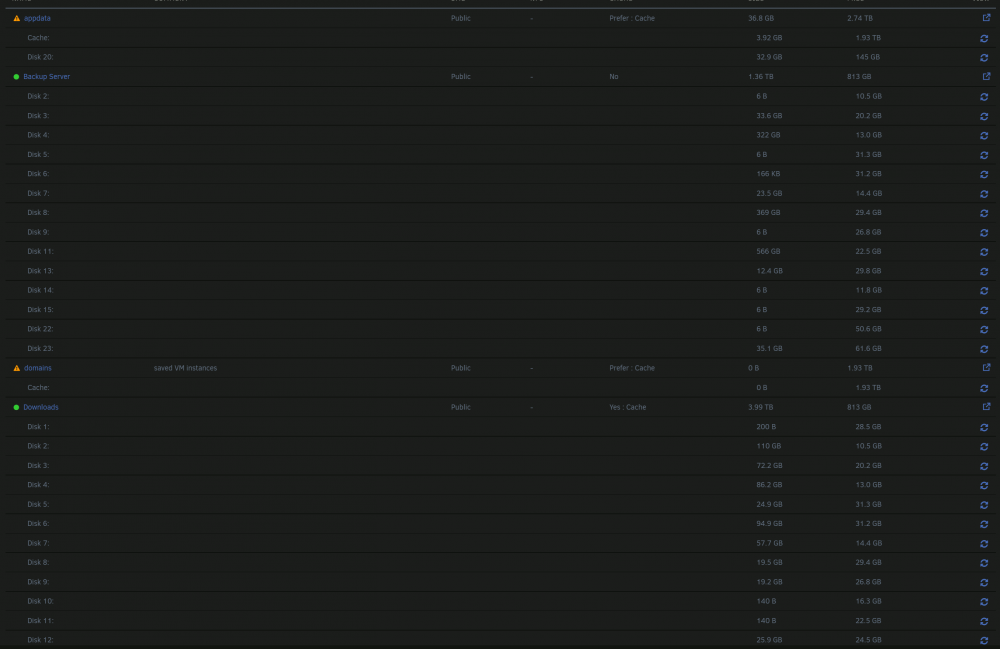Recompute the Disk 13 row
The image size is (1000, 649).
pos(984,271)
